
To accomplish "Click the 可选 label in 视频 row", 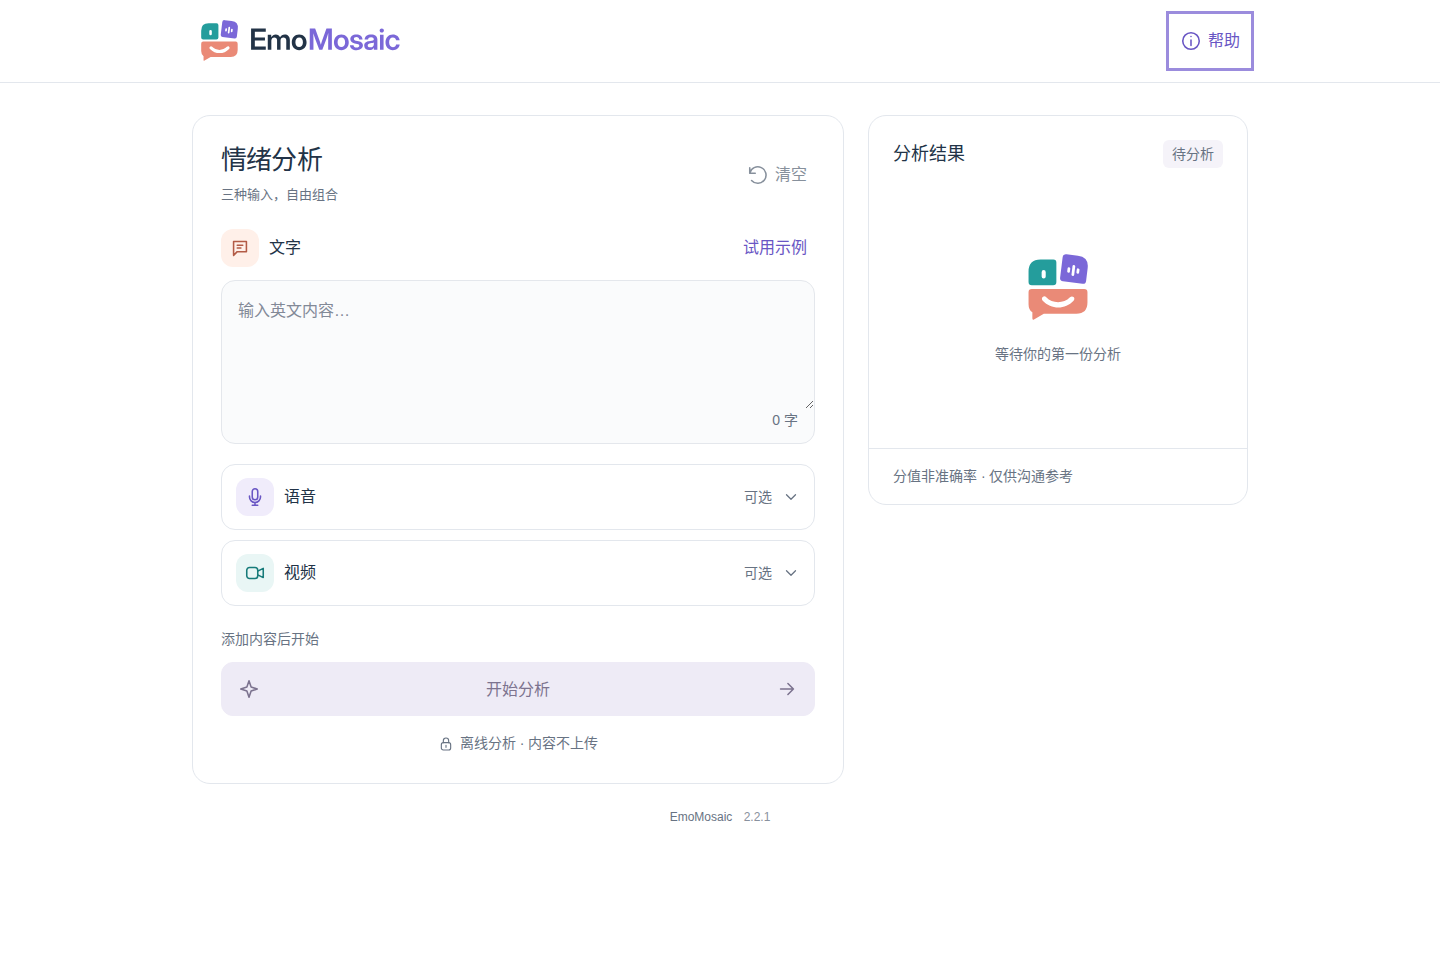I will coord(758,573).
